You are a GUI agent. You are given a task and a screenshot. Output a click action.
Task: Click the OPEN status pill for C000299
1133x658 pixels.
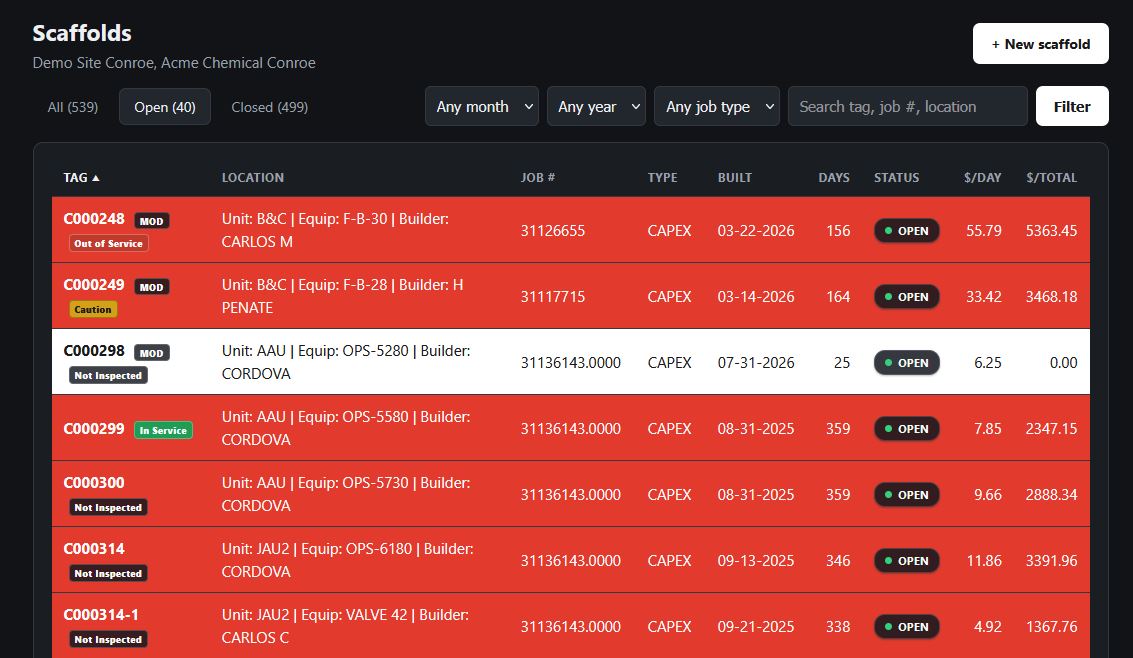907,429
